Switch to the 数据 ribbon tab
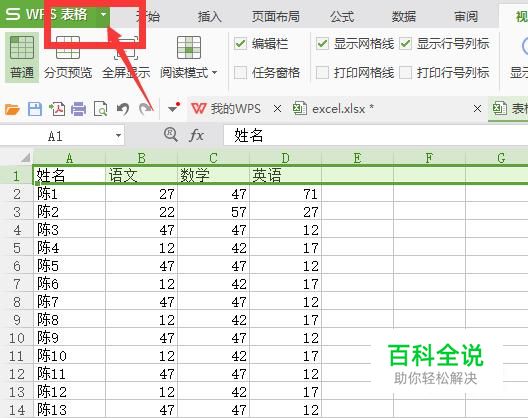The height and width of the screenshot is (418, 528). tap(404, 17)
